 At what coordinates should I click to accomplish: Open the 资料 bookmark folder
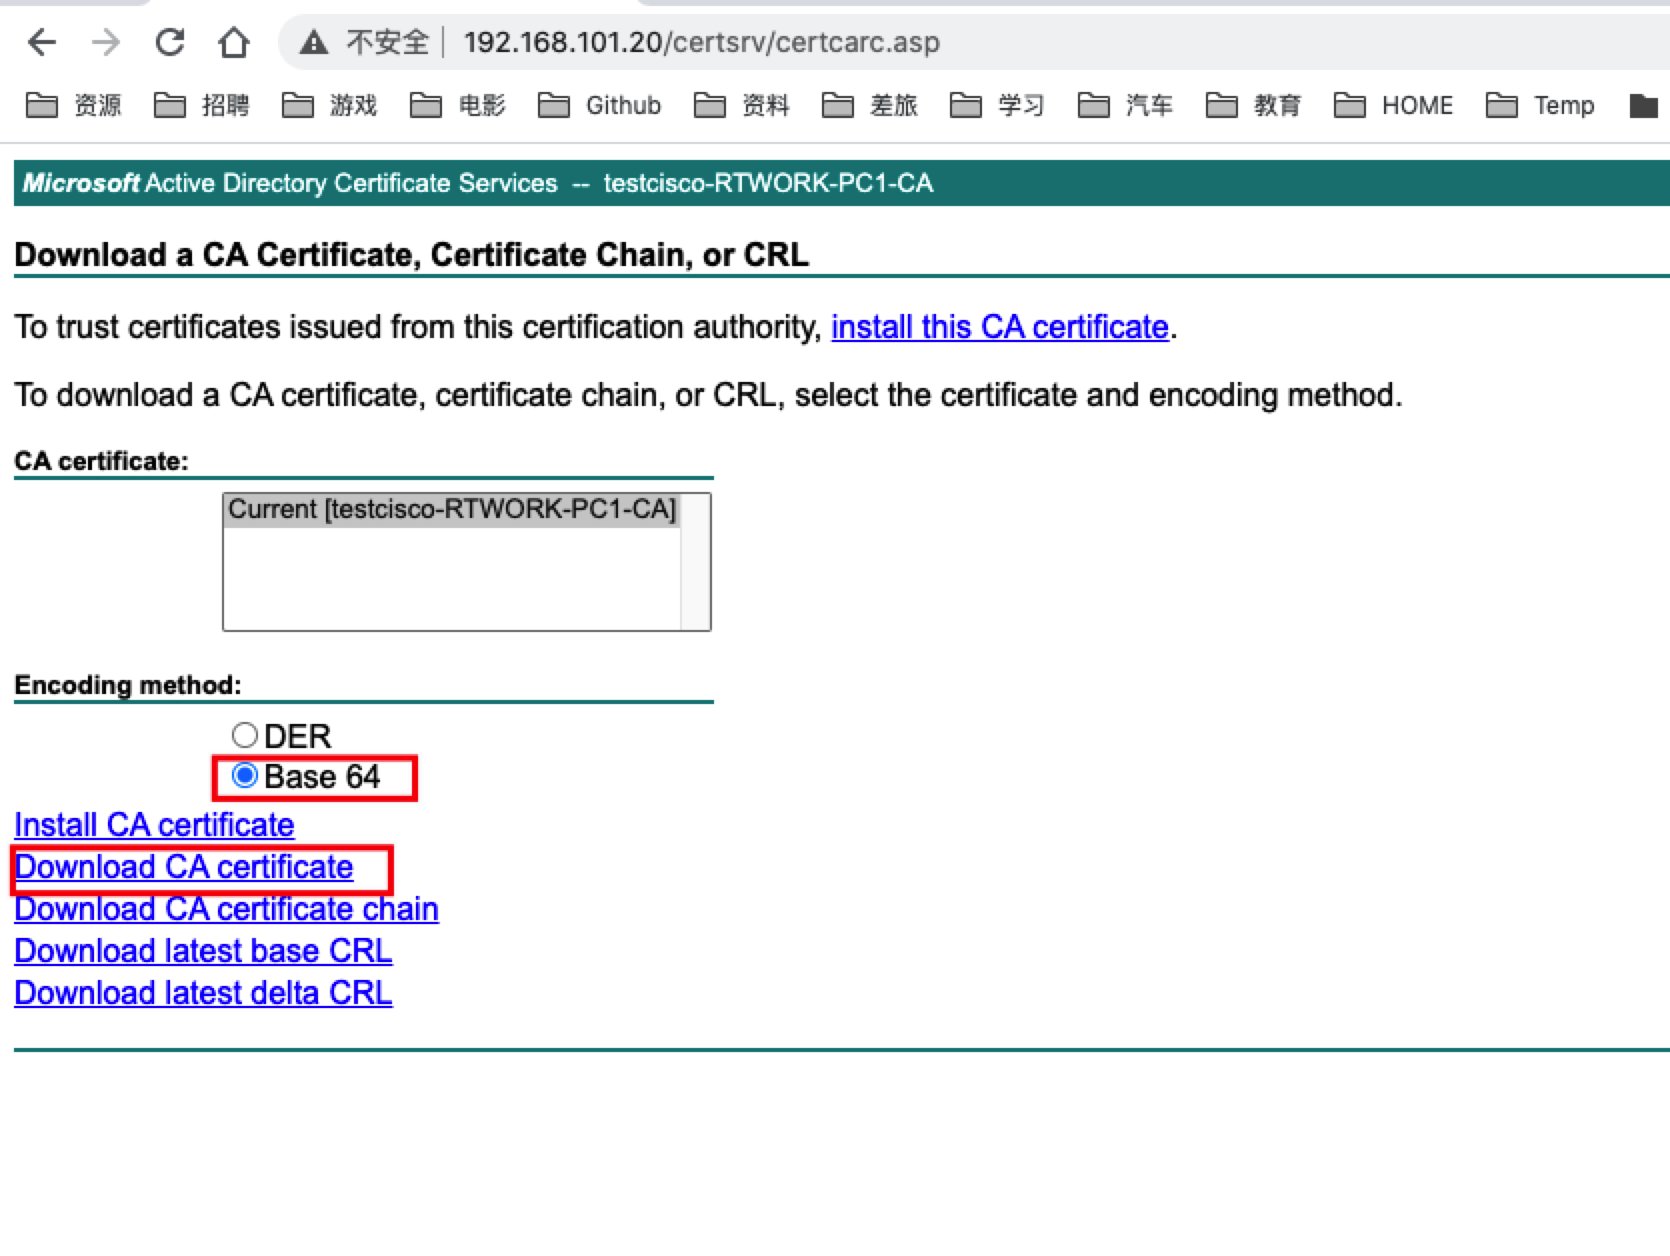[741, 105]
